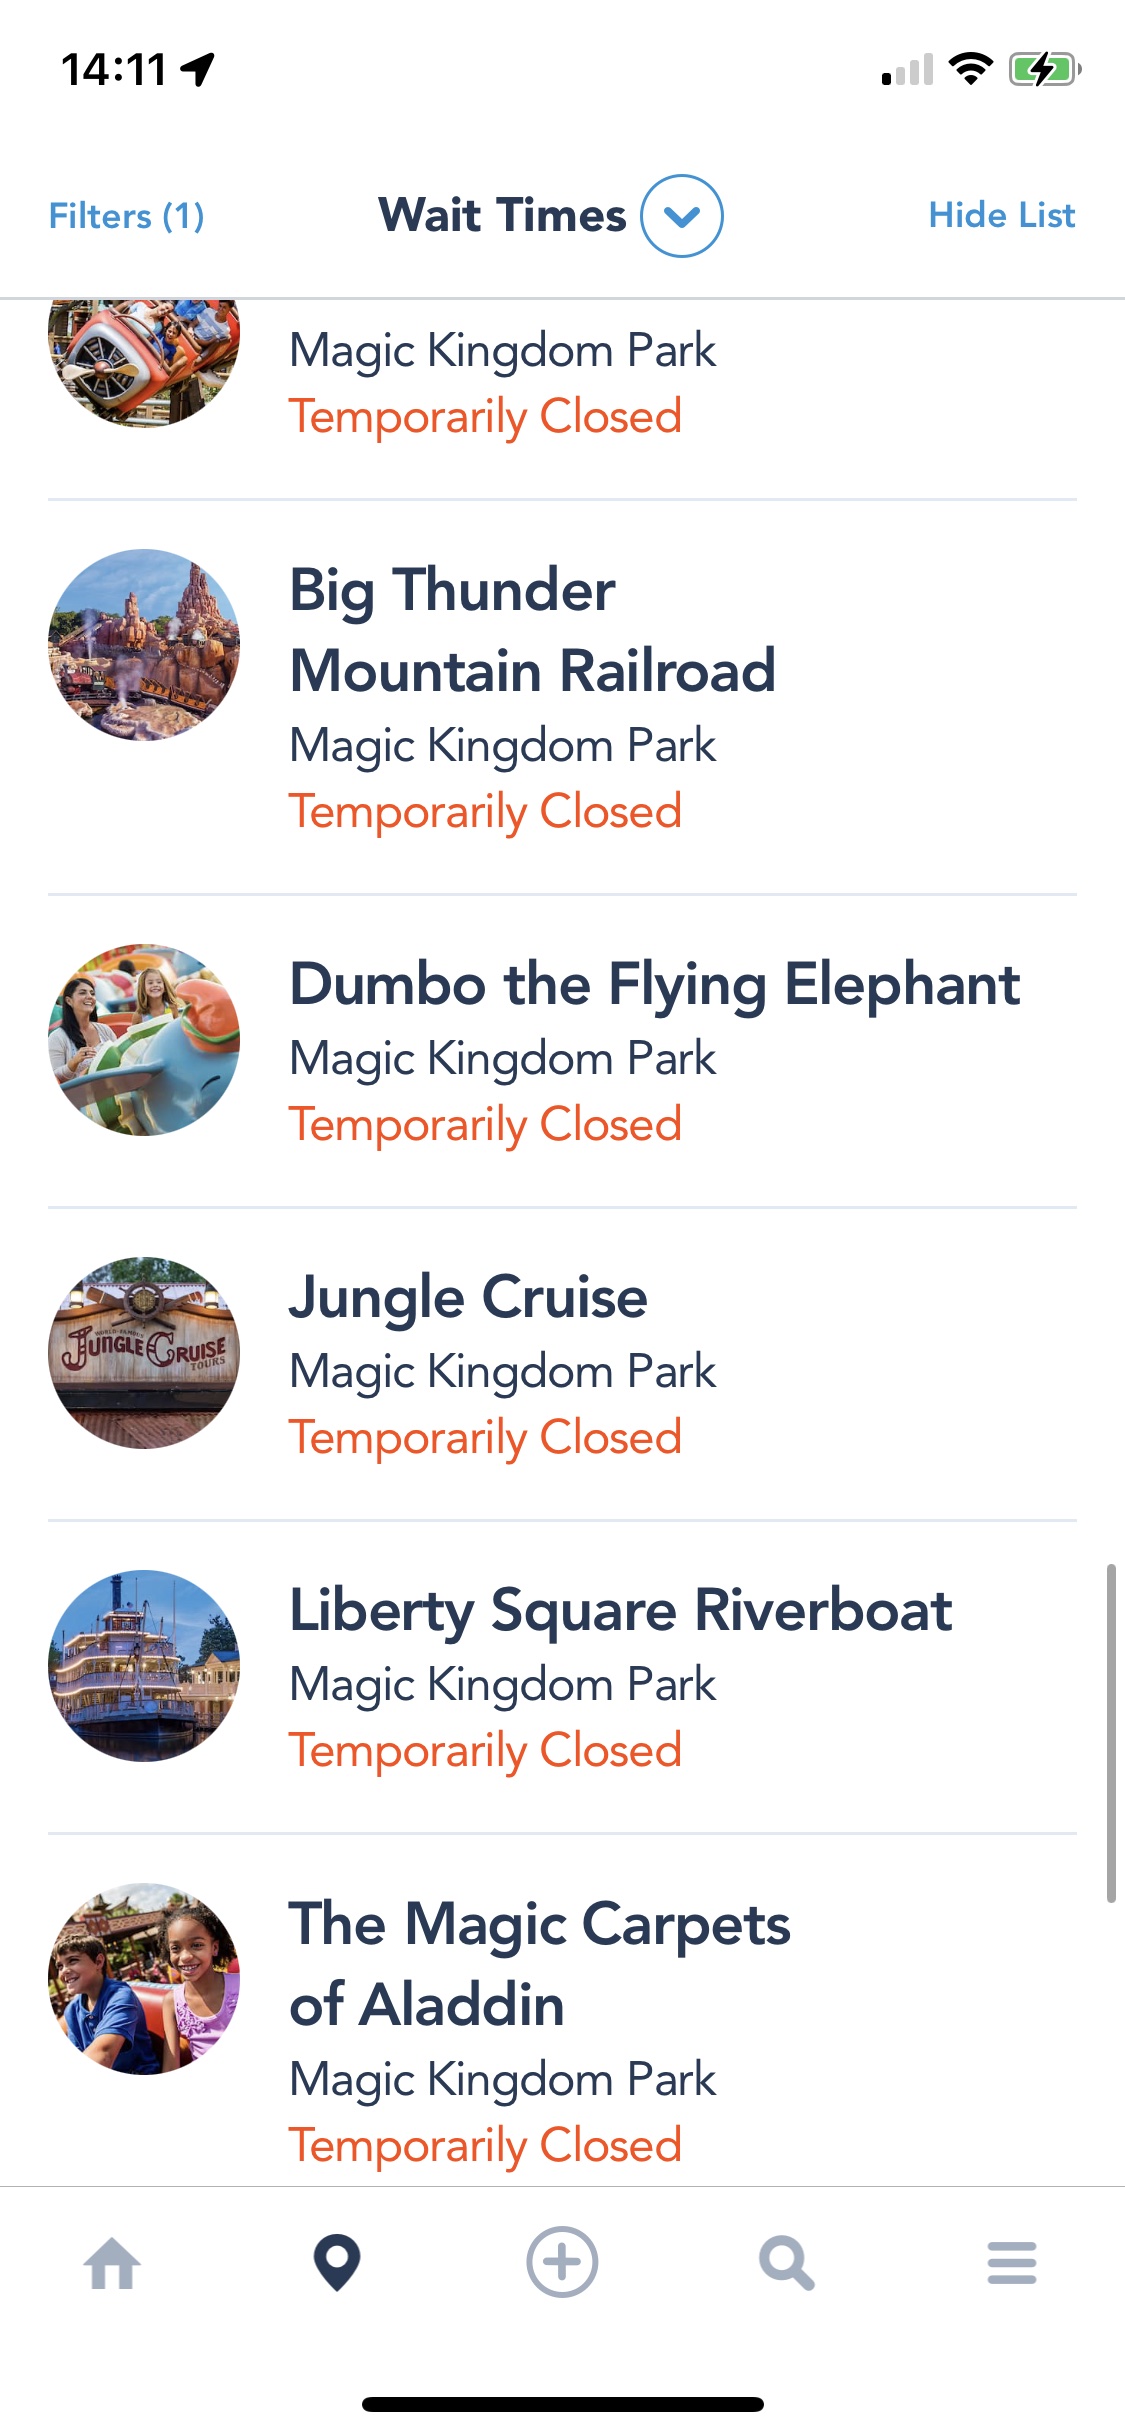Tap the plus circle add icon

[562, 2262]
